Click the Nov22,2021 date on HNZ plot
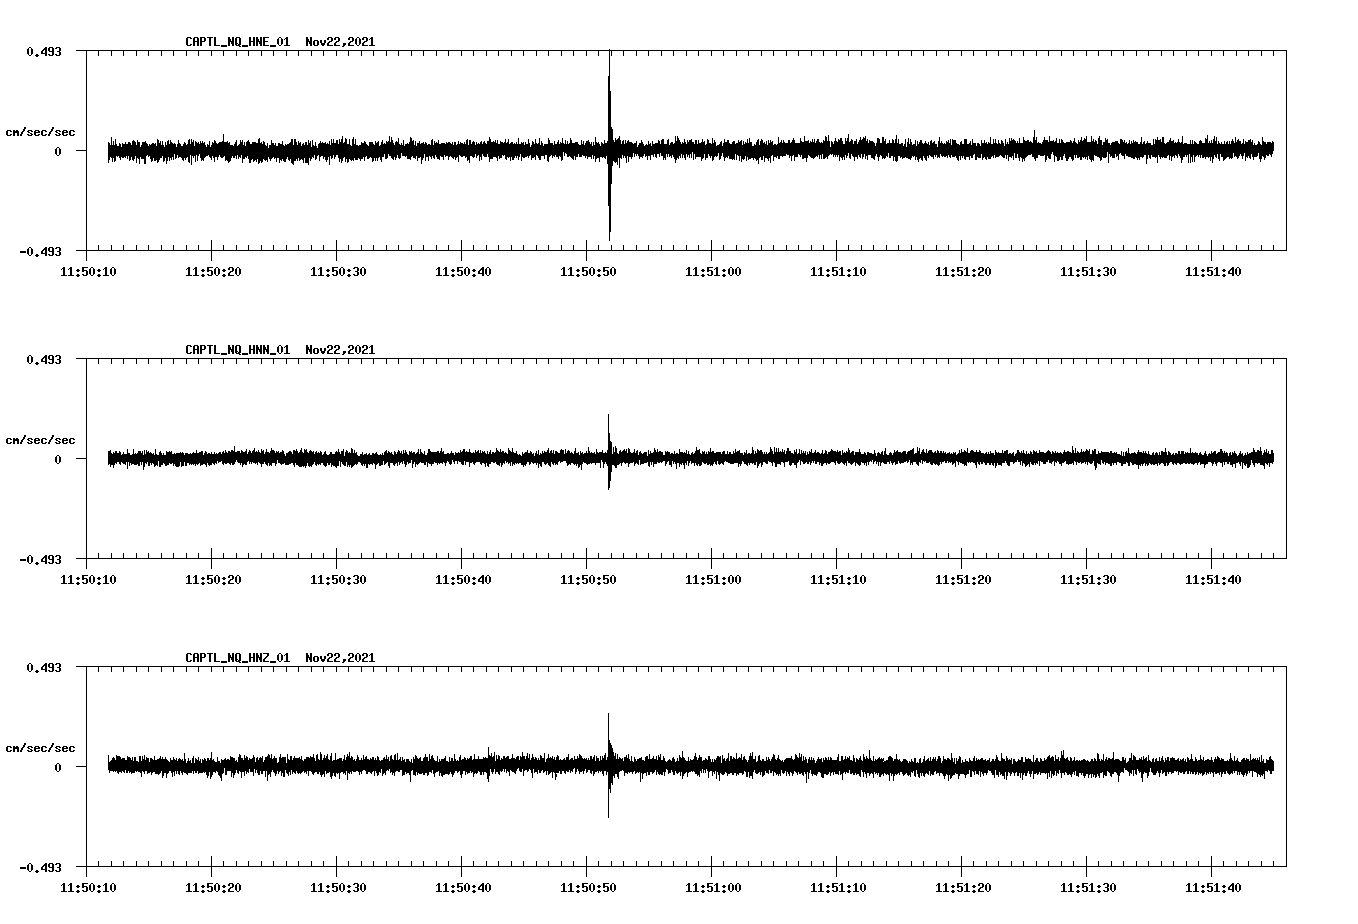The width and height of the screenshot is (1358, 924). (340, 658)
